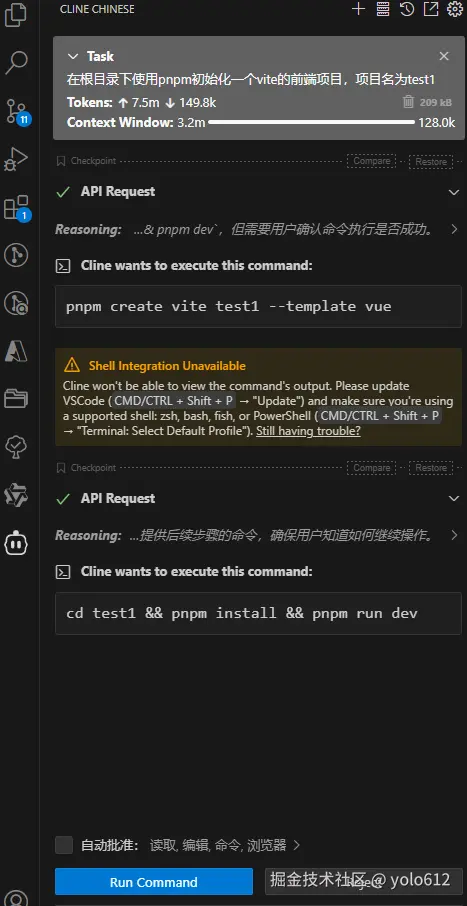467x906 pixels.
Task: Open Cline task history clock icon
Action: point(407,9)
